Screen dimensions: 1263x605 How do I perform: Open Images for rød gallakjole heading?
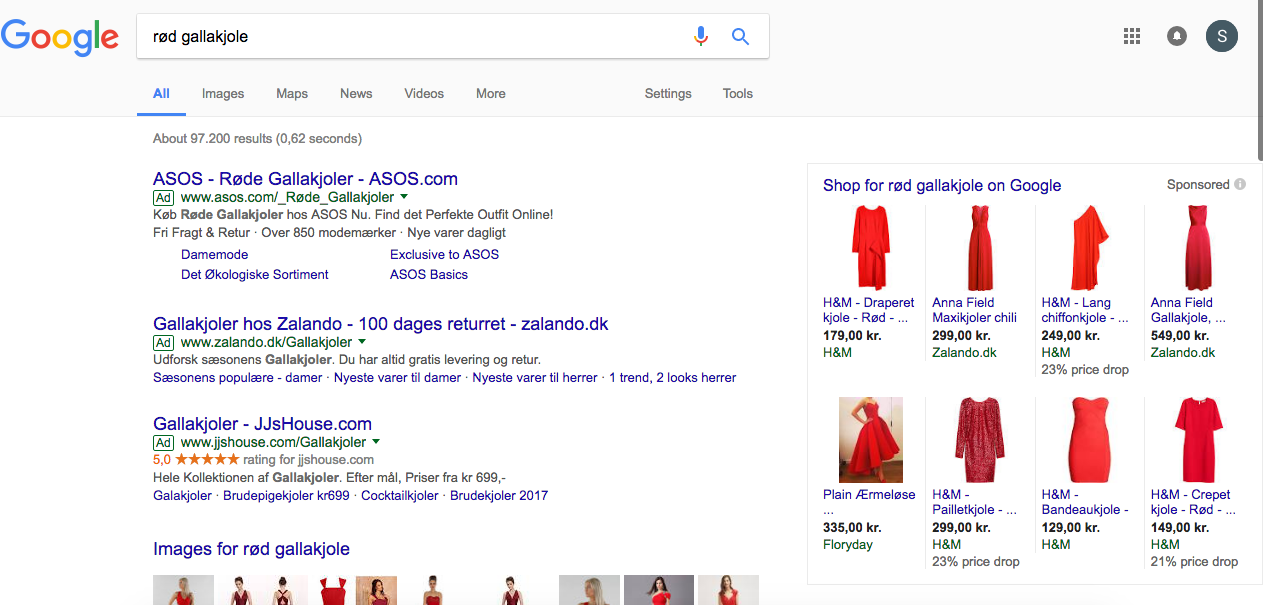click(251, 549)
